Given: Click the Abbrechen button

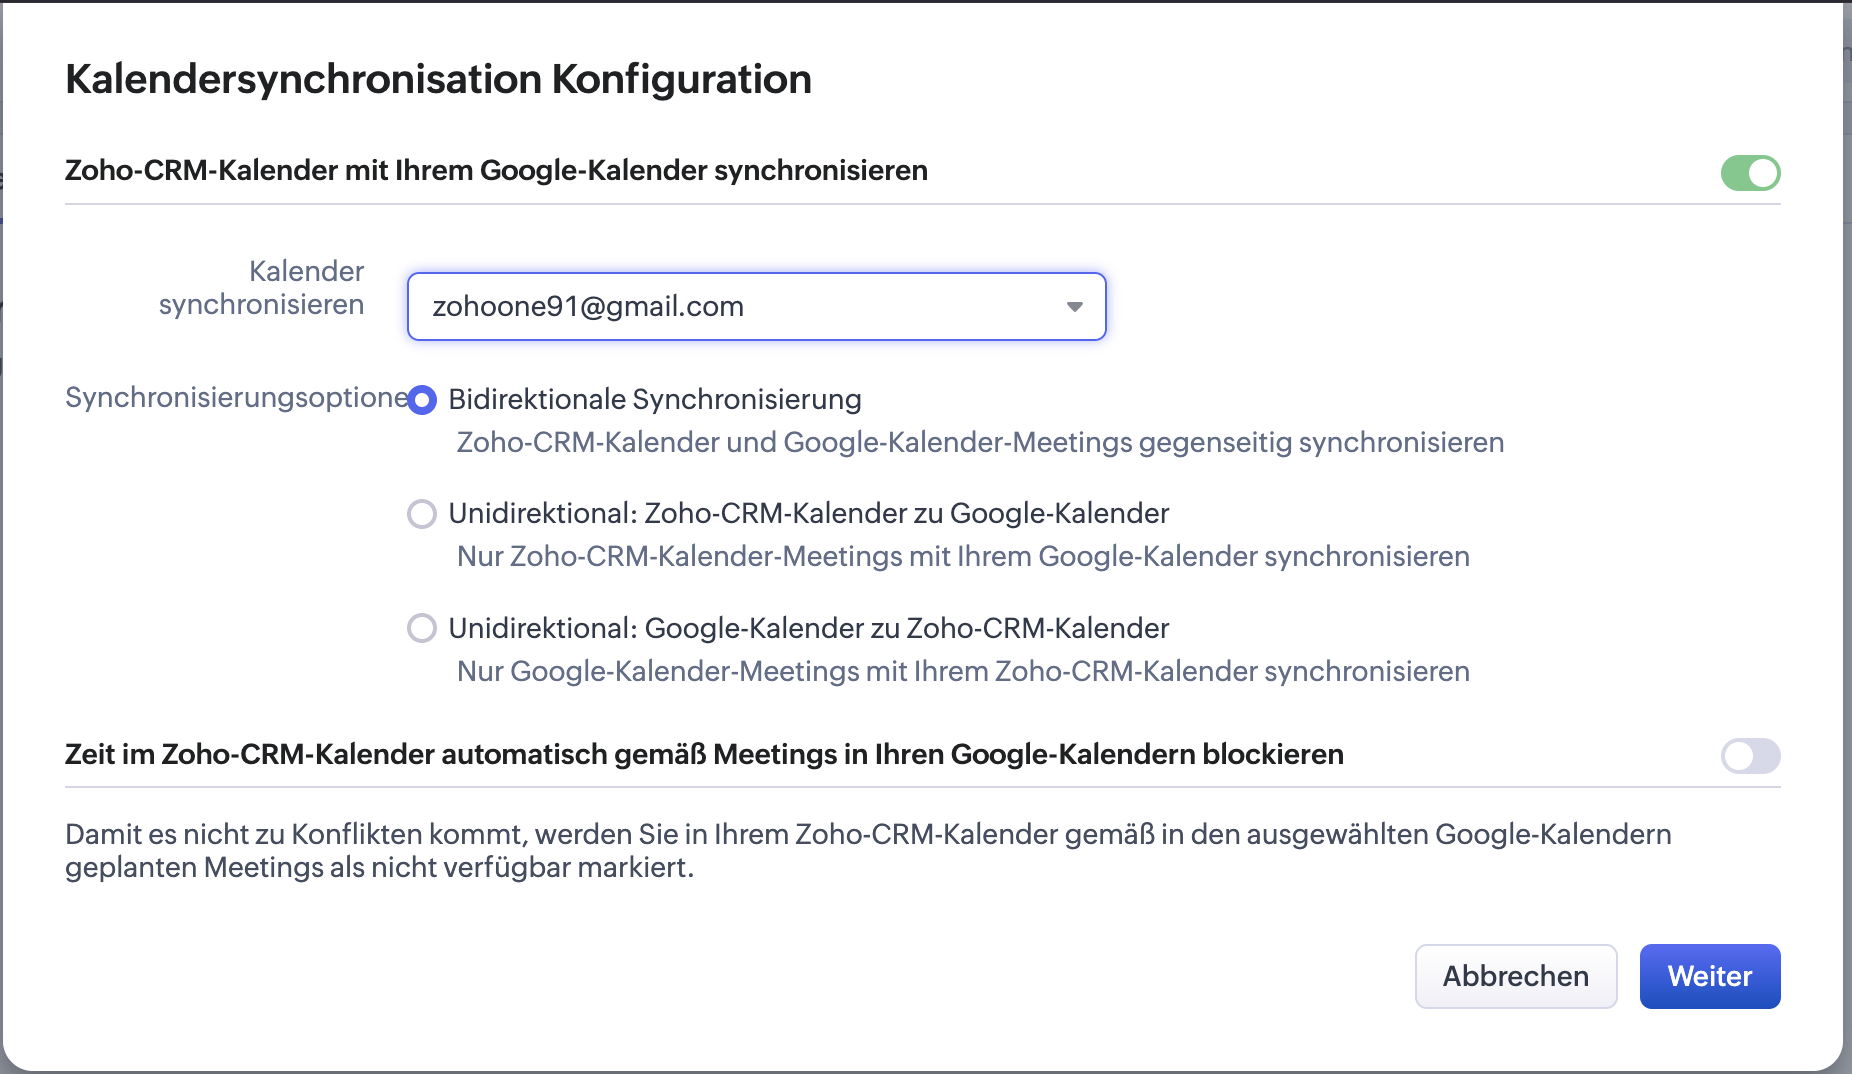Looking at the screenshot, I should point(1516,976).
